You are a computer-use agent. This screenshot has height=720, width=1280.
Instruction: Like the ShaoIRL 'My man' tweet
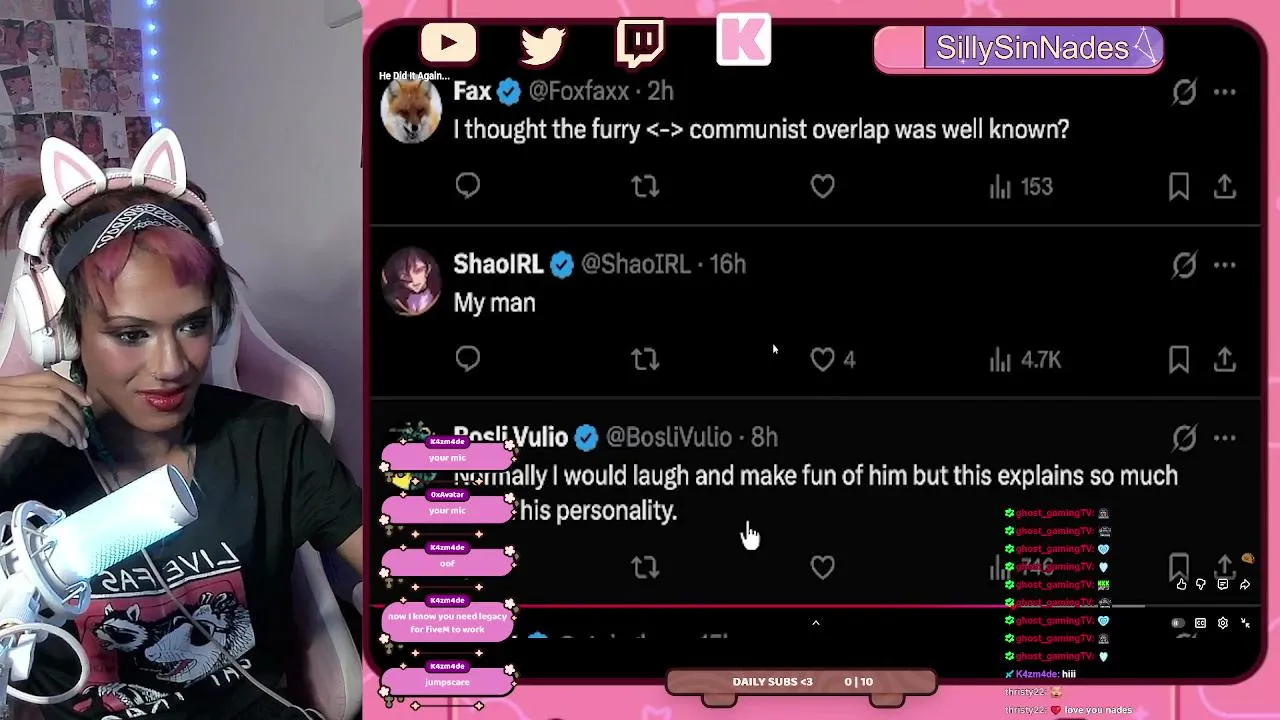click(x=822, y=359)
